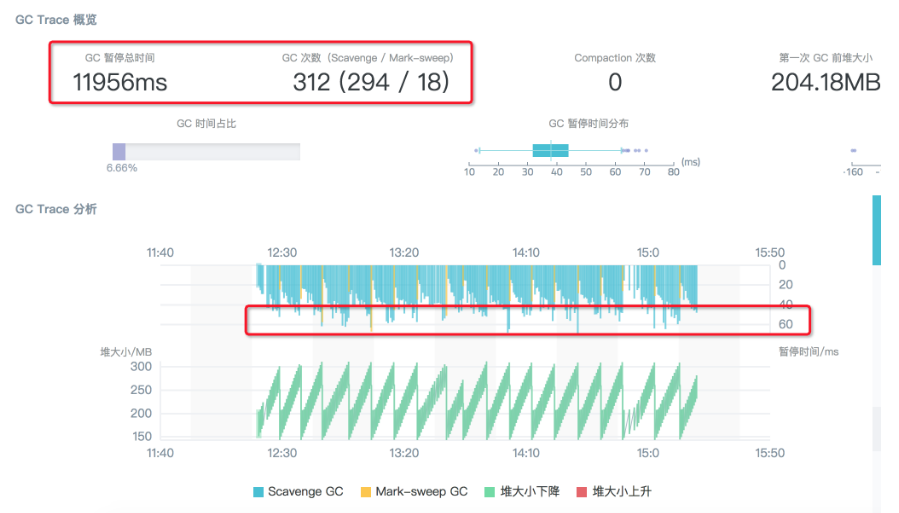Click the 暂停时间/ms axis title

[x=808, y=351]
